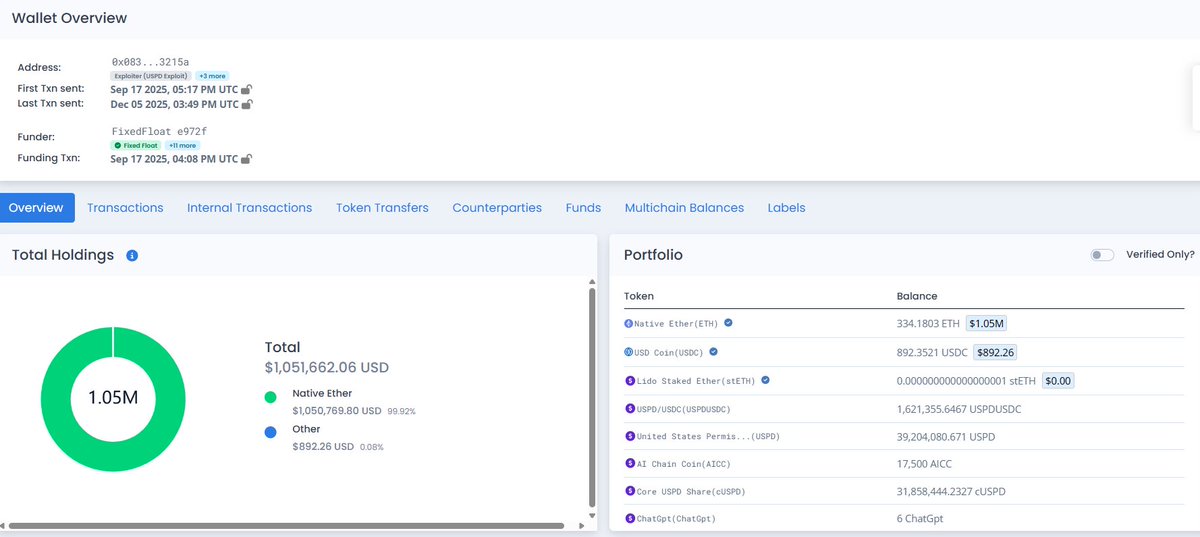Click verified checkmark next to USD Coin
Image resolution: width=1200 pixels, height=537 pixels.
click(x=713, y=352)
